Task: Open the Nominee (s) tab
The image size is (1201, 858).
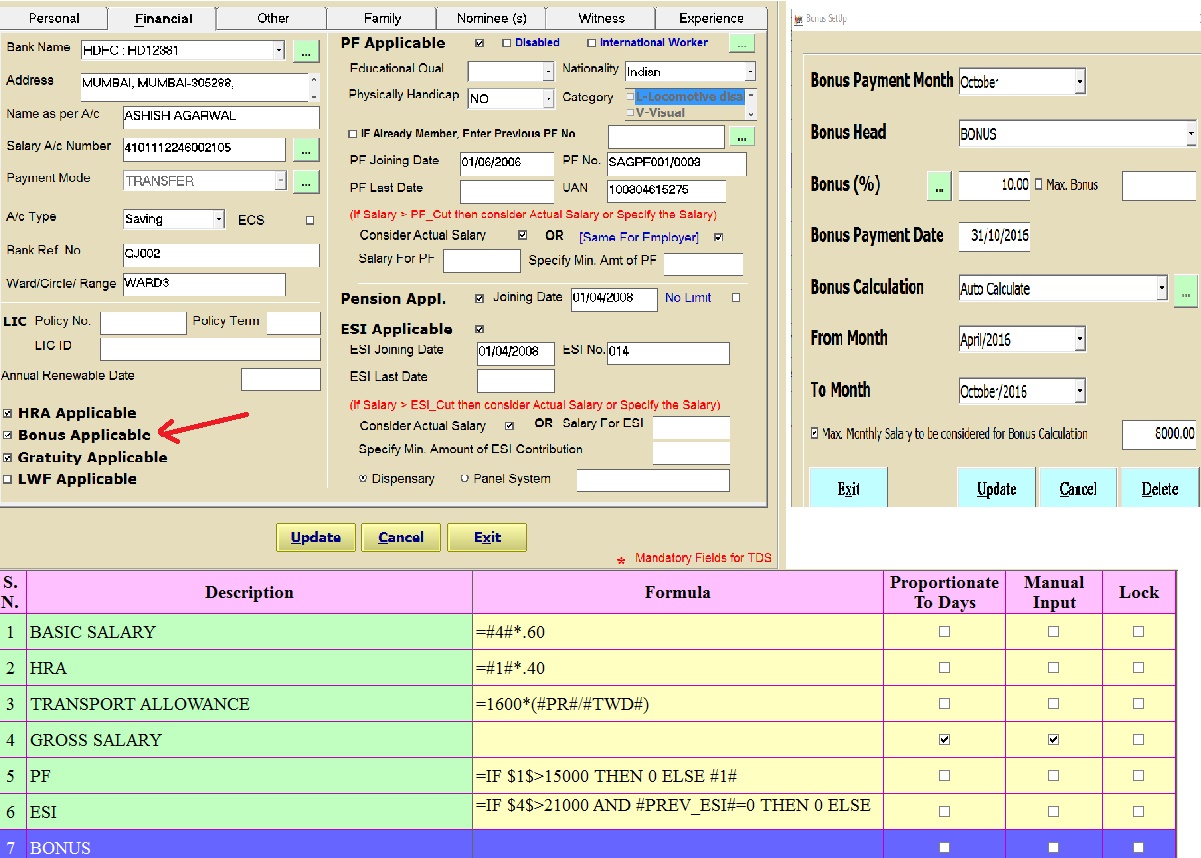Action: coord(491,18)
